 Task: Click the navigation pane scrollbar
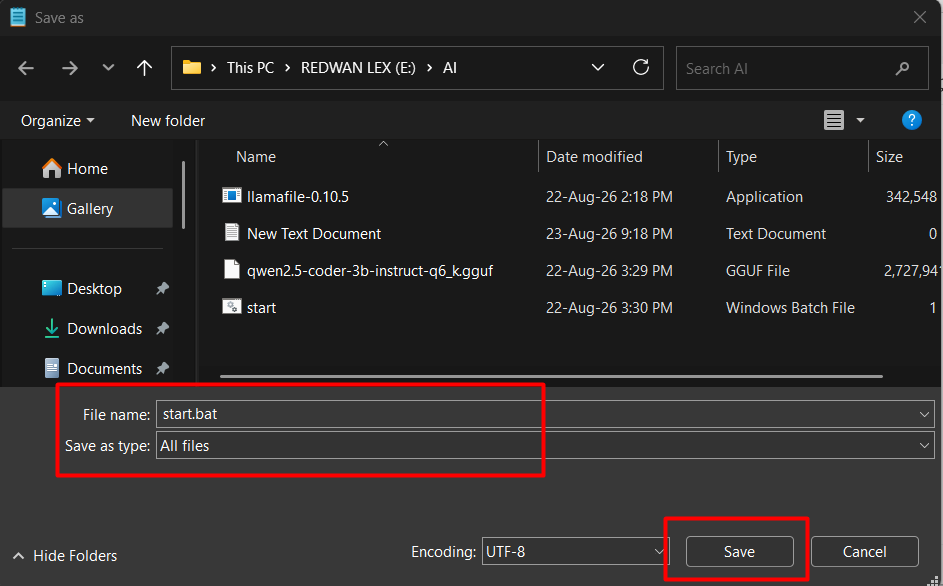[183, 195]
